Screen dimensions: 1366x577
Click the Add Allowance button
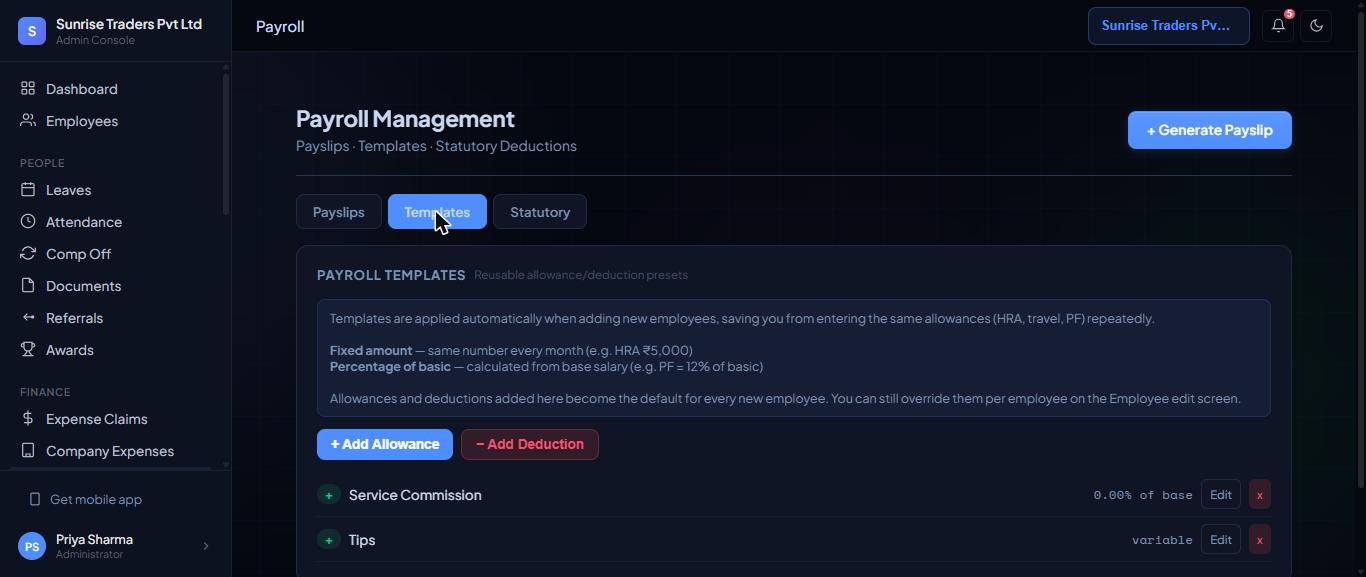(x=385, y=444)
